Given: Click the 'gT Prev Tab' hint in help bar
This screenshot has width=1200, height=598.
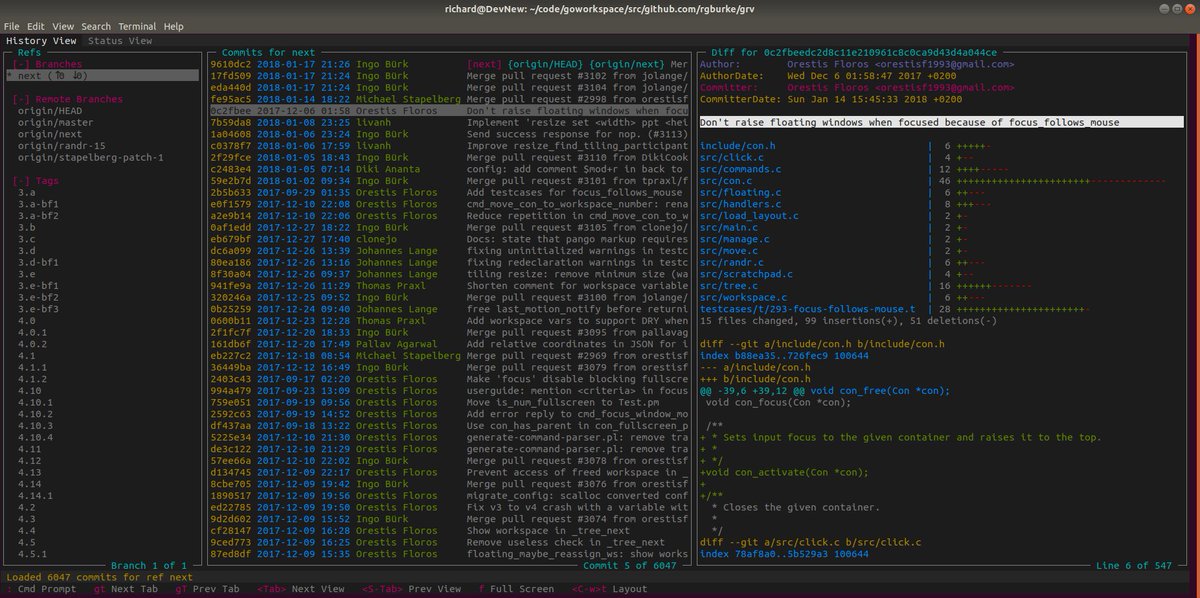Looking at the screenshot, I should pyautogui.click(x=208, y=589).
